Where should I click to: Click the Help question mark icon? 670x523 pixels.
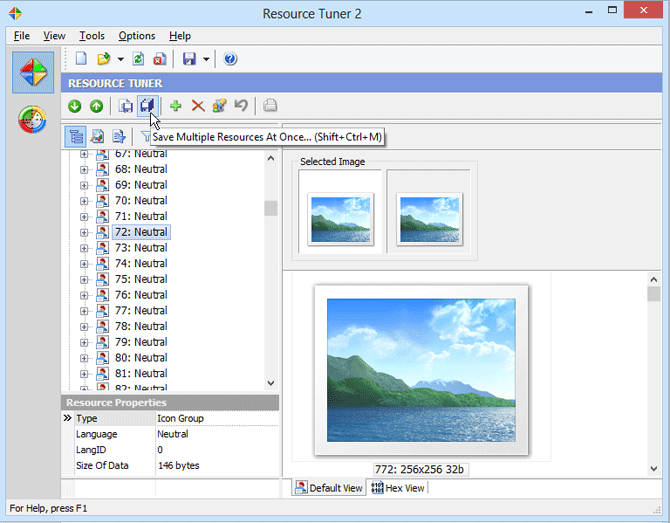coord(230,59)
